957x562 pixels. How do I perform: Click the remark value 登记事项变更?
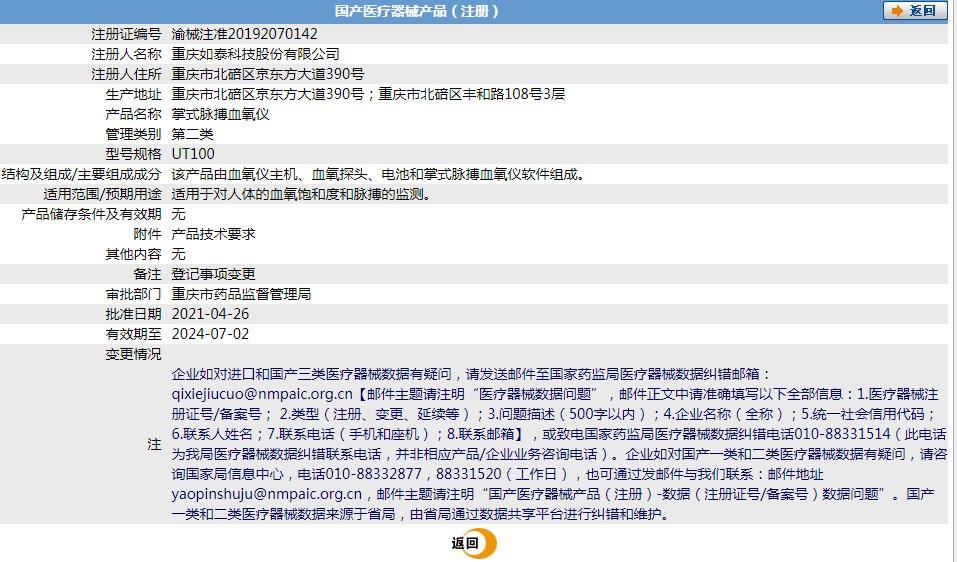tap(214, 274)
